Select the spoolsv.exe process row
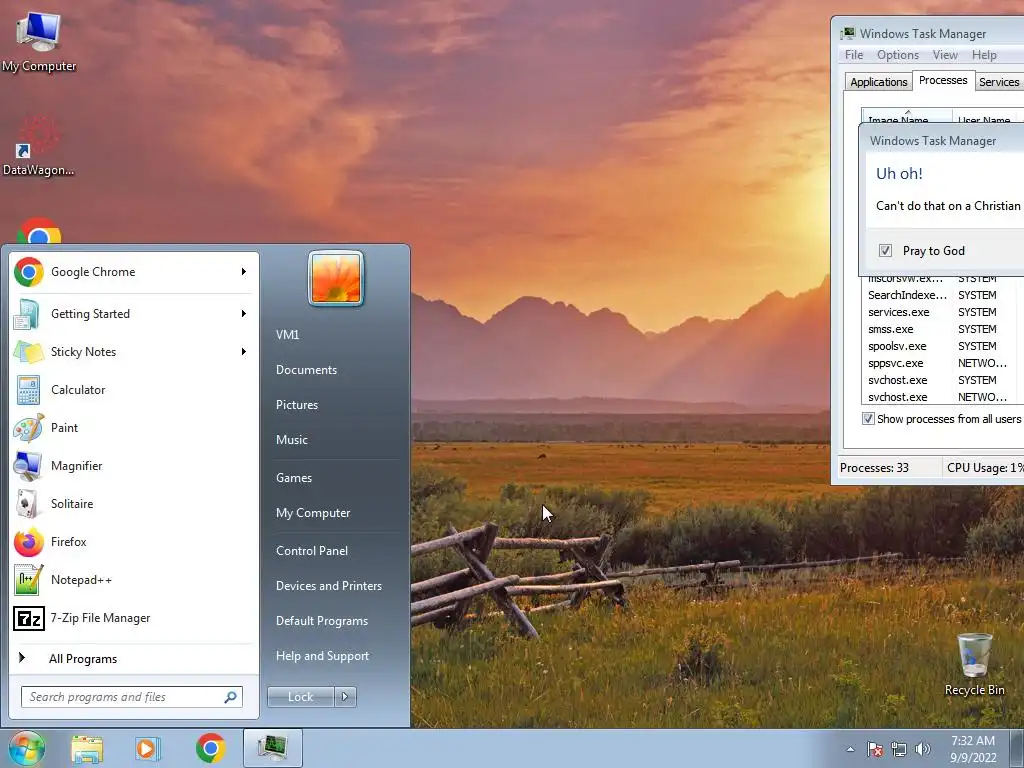The height and width of the screenshot is (768, 1024). tap(942, 346)
